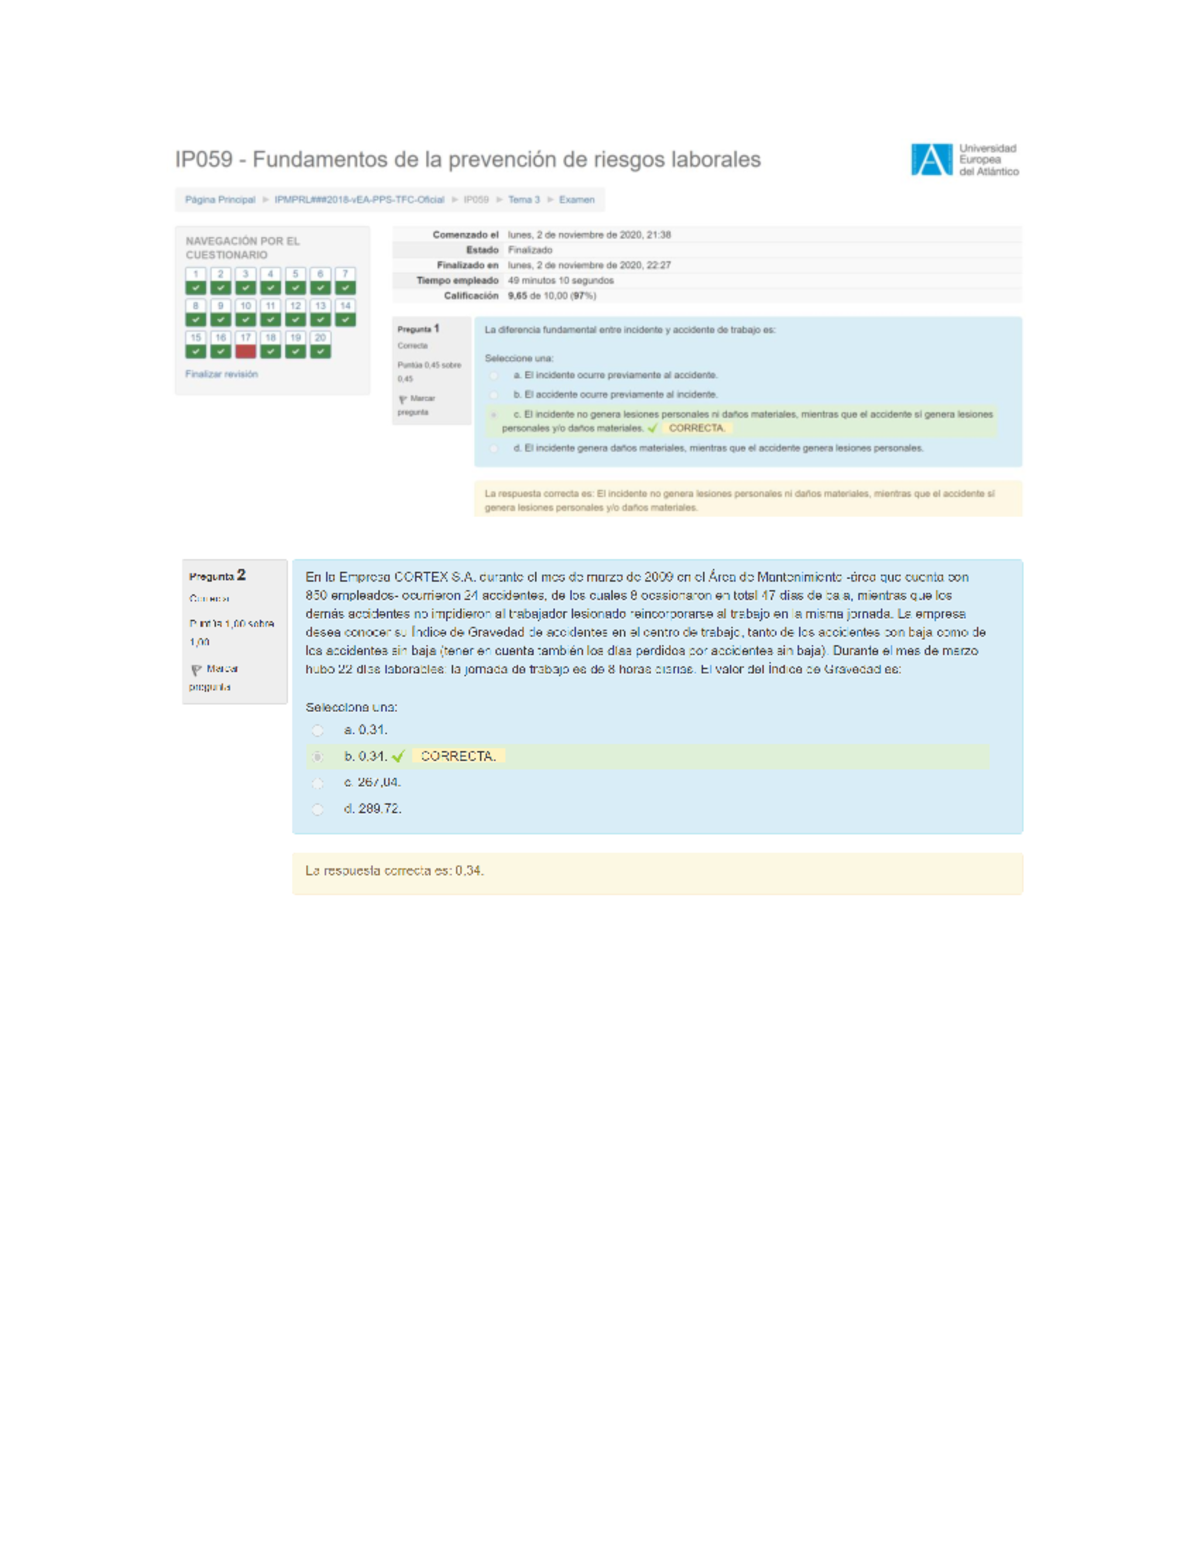
Task: Click the Examen breadcrumb item
Action: click(x=576, y=200)
